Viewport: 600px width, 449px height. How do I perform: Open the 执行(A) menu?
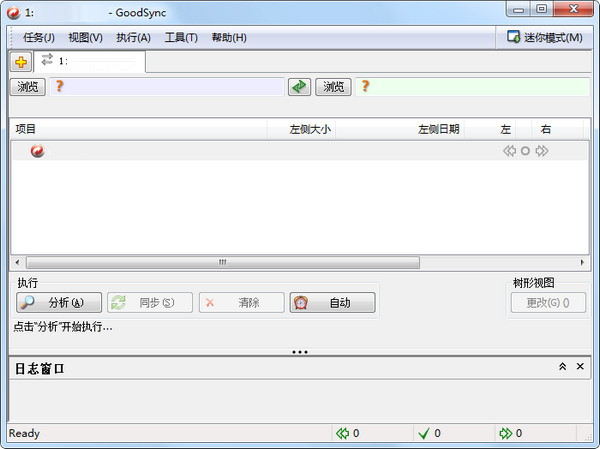[x=134, y=38]
